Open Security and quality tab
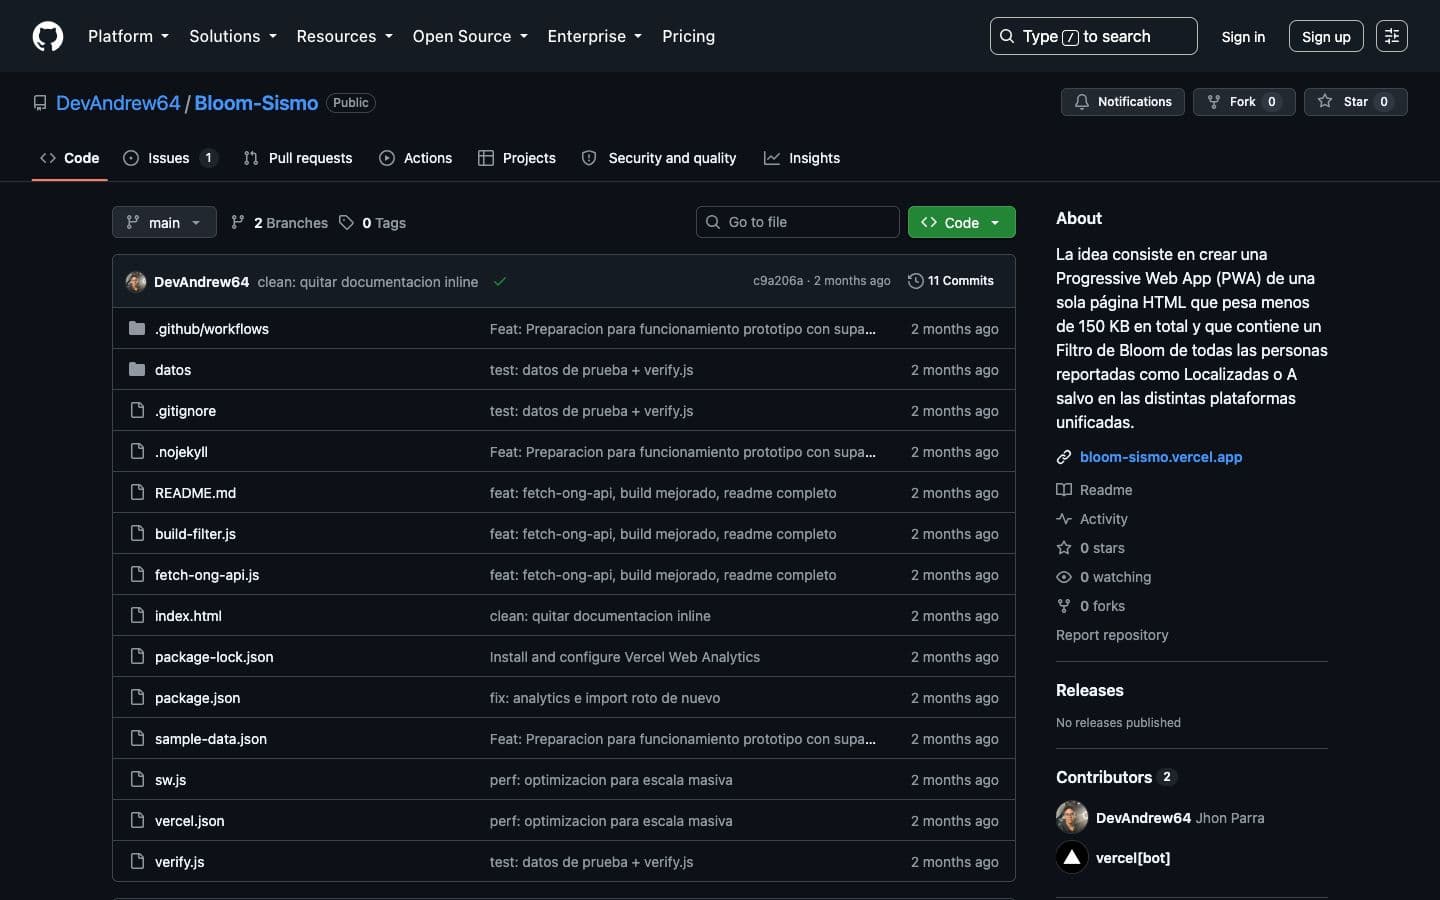This screenshot has width=1440, height=900. (x=659, y=158)
